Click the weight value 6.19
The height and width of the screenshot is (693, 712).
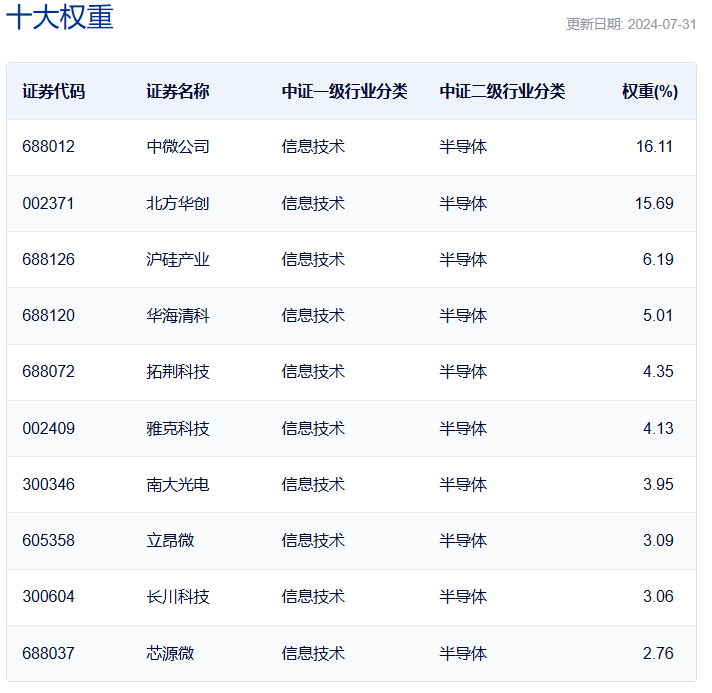click(658, 259)
